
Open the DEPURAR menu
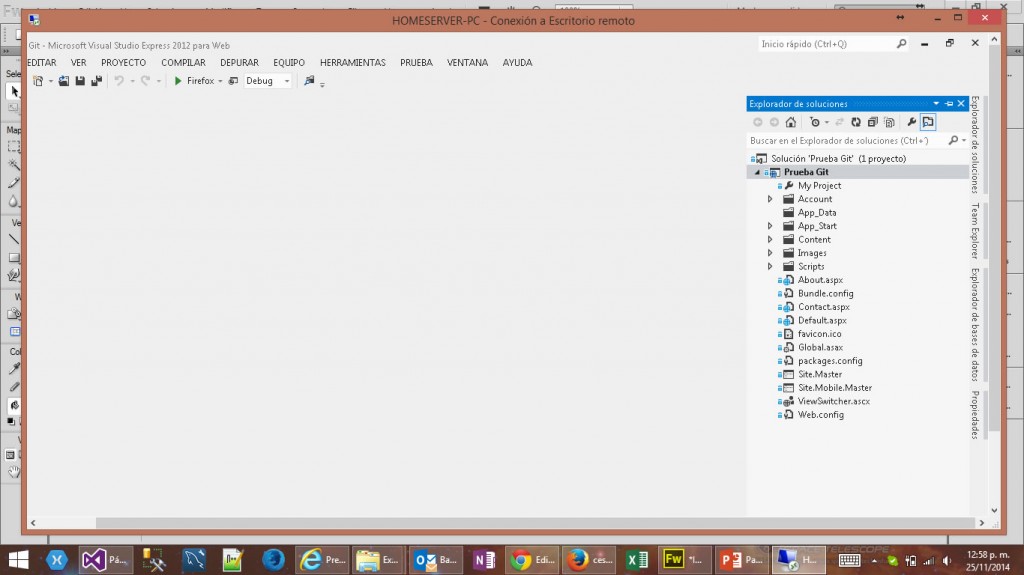(x=239, y=63)
